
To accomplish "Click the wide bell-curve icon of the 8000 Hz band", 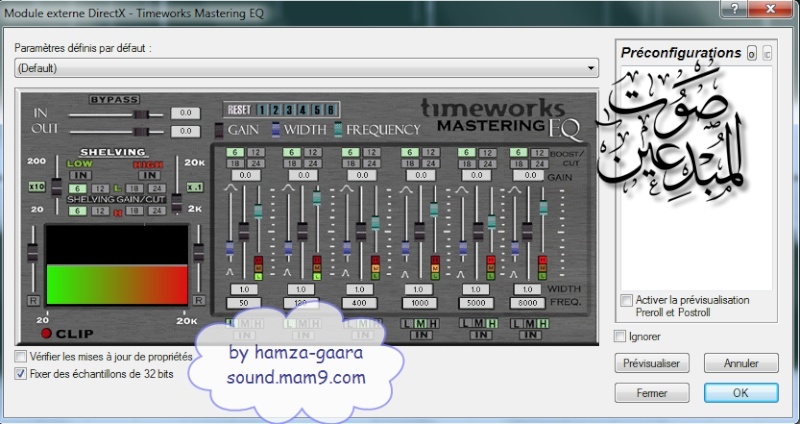I will [515, 188].
